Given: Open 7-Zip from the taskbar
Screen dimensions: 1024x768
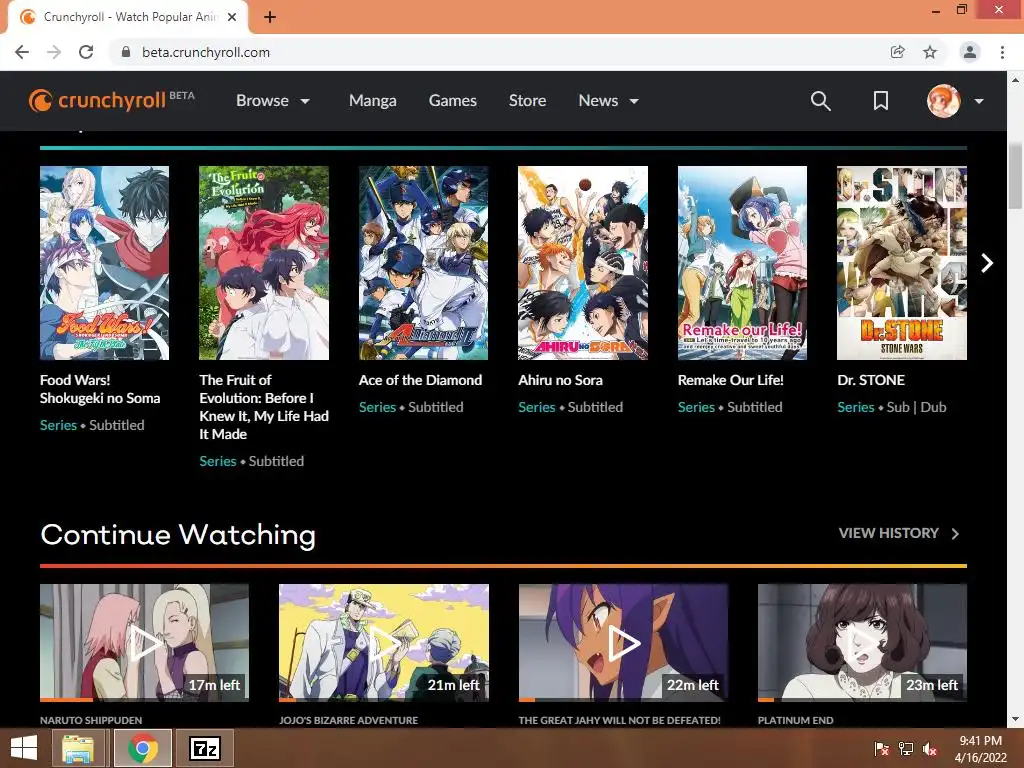Looking at the screenshot, I should pyautogui.click(x=204, y=748).
